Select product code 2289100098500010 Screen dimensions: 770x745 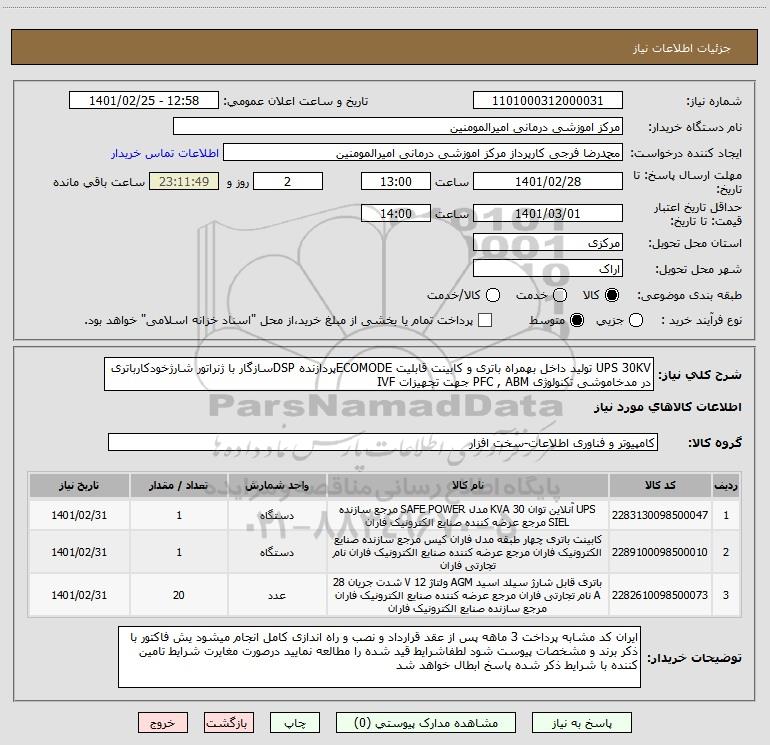click(x=660, y=552)
